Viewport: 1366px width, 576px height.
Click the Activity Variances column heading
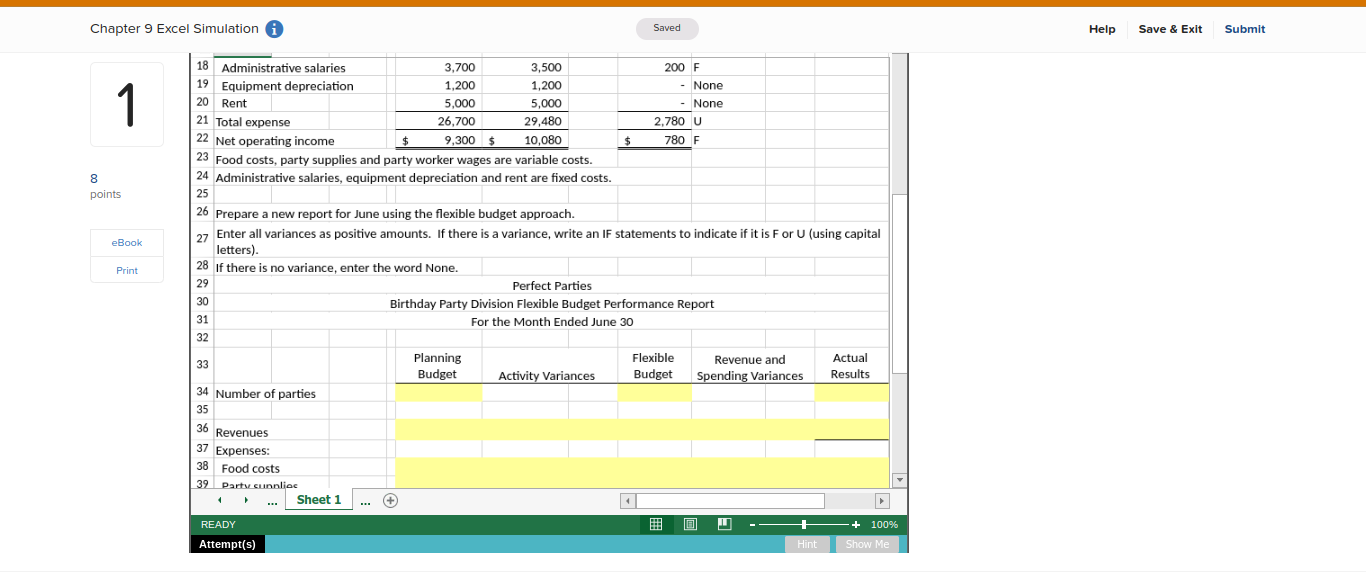point(547,376)
